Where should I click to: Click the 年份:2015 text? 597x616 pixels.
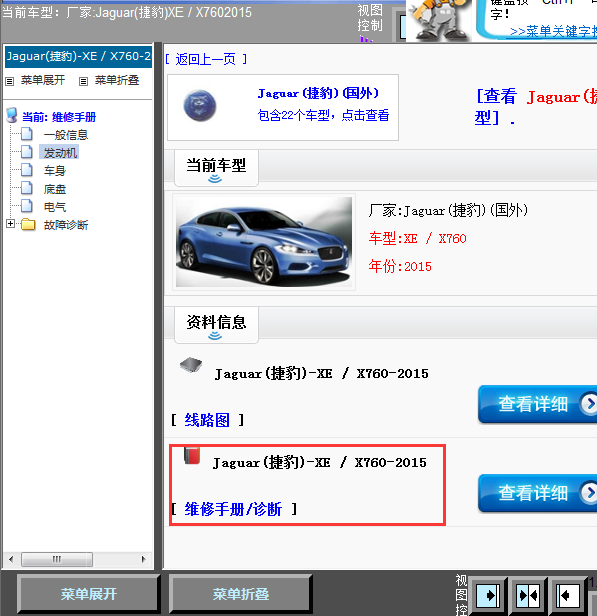pyautogui.click(x=400, y=266)
